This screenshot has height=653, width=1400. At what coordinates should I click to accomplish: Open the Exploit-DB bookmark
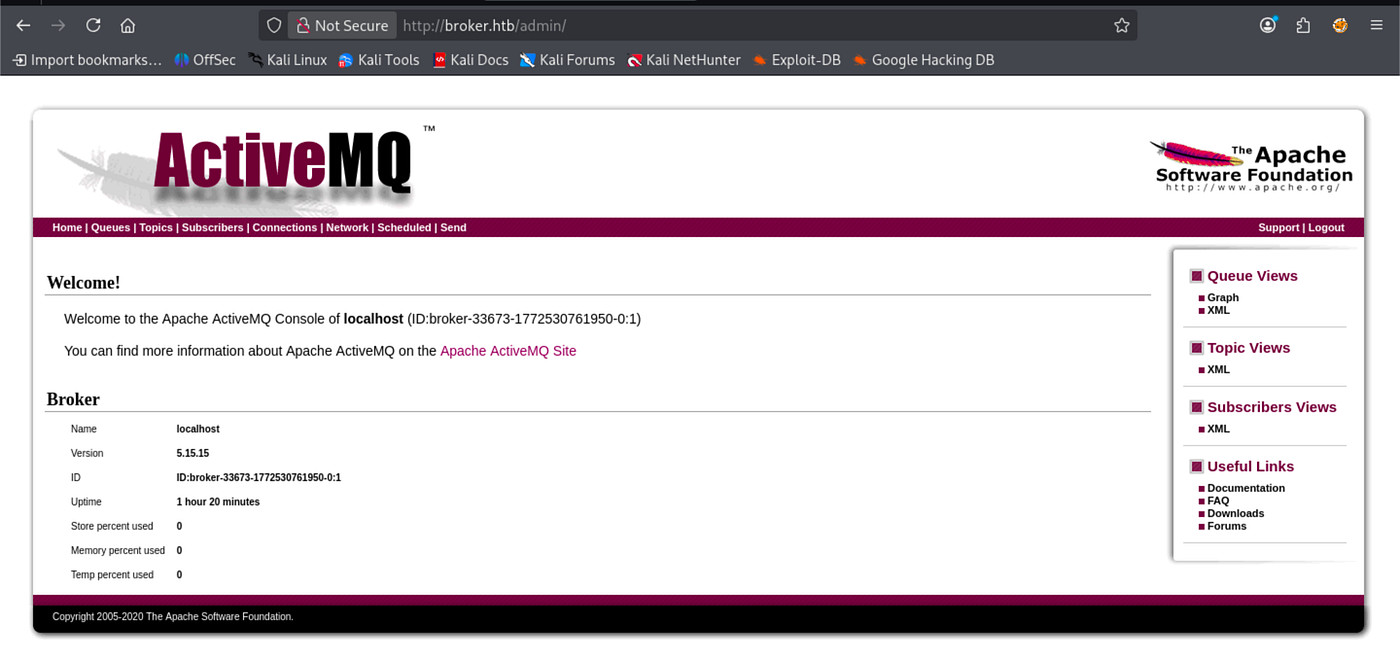pyautogui.click(x=797, y=60)
